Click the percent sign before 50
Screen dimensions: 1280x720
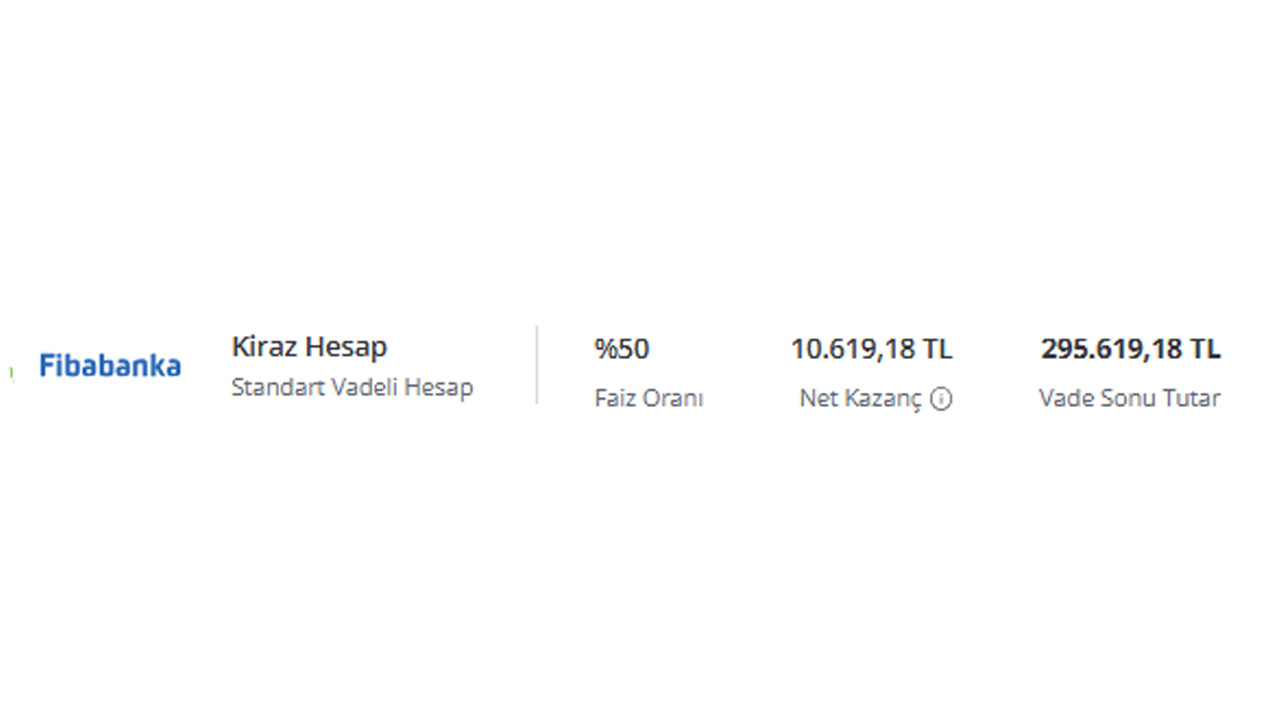click(x=604, y=349)
